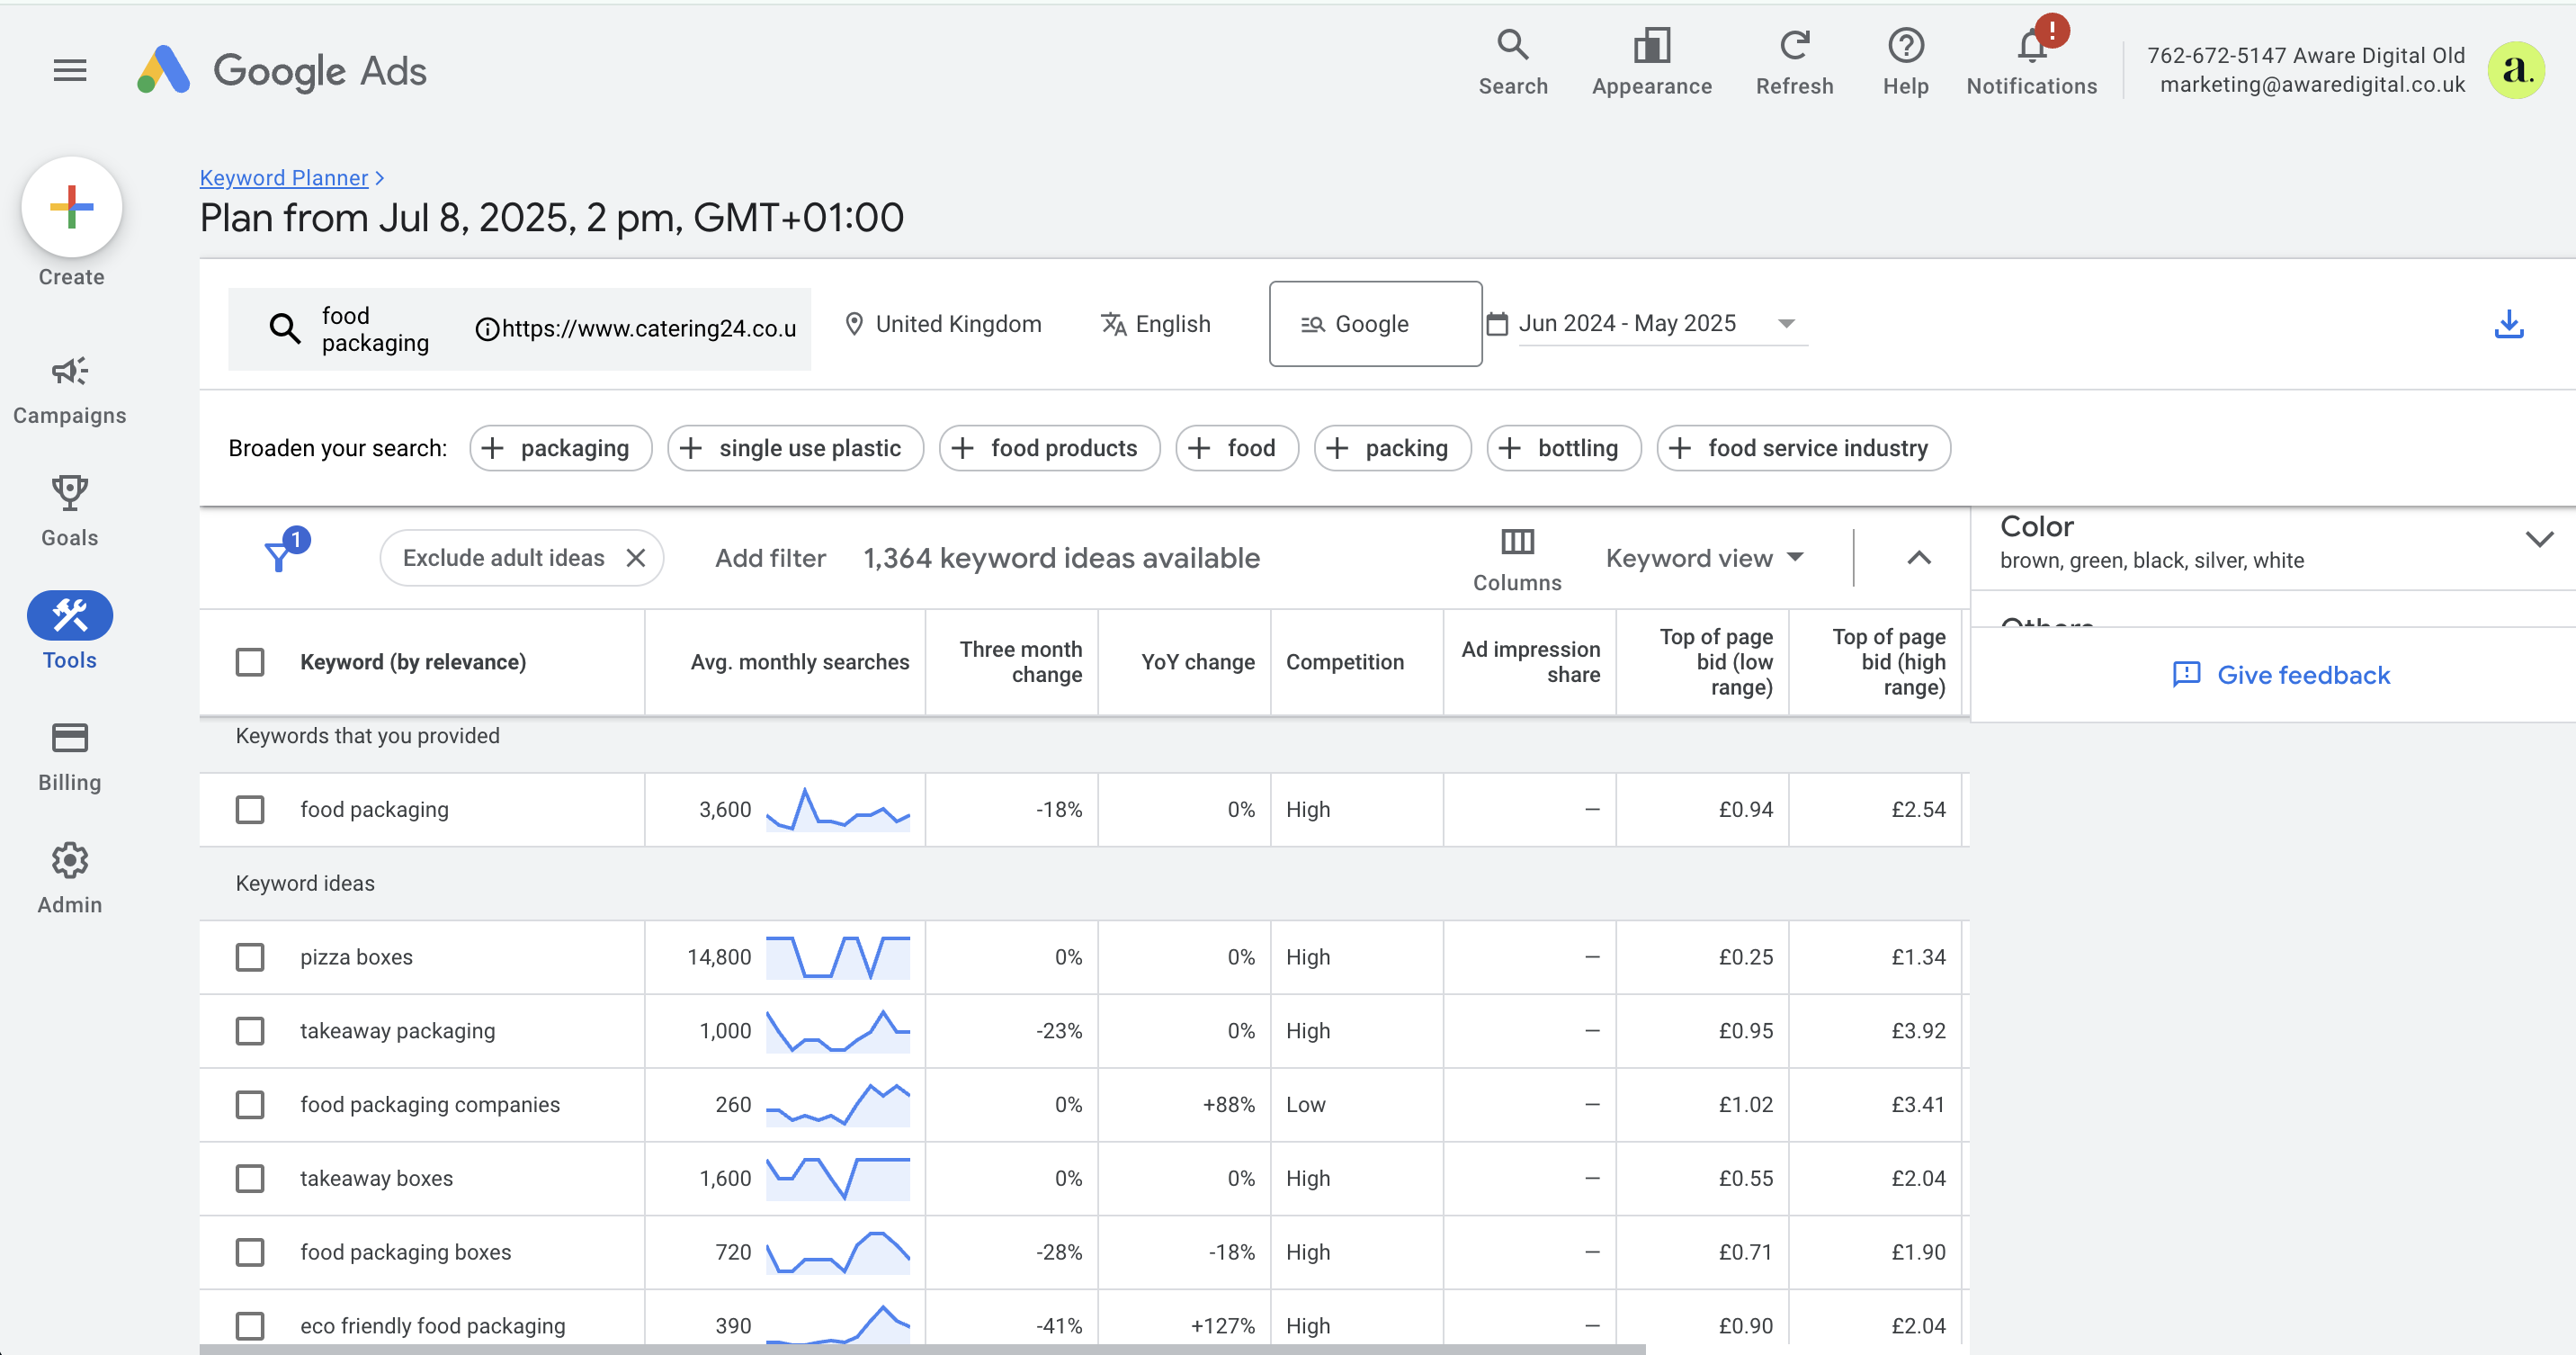Viewport: 2576px width, 1355px height.
Task: Click the Google Ads logo
Action: pos(282,70)
